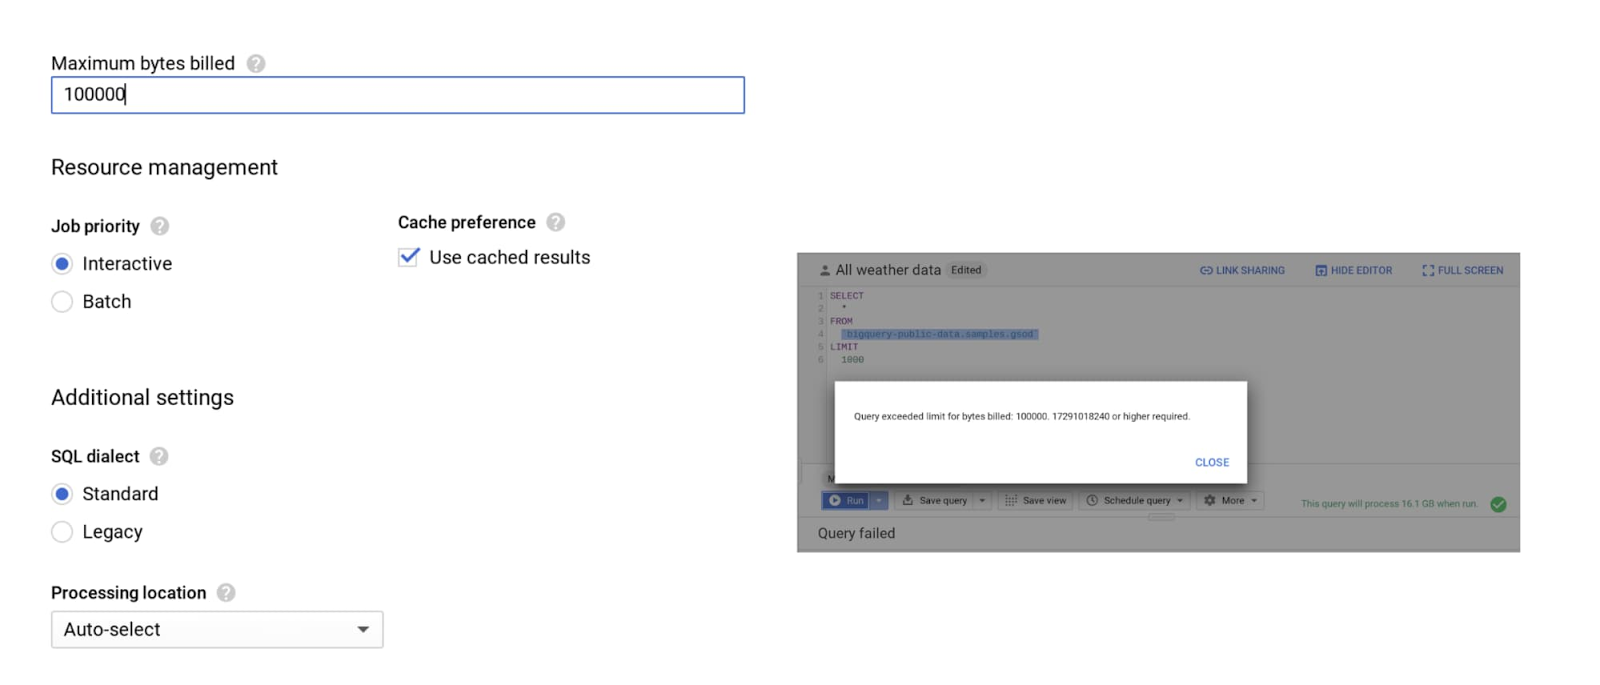Click SQL dialect help icon

tap(159, 456)
